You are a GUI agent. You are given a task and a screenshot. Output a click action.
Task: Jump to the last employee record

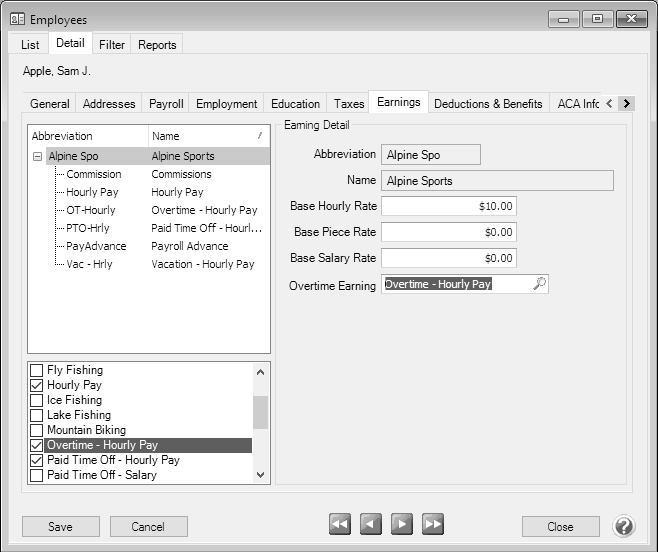pyautogui.click(x=432, y=525)
